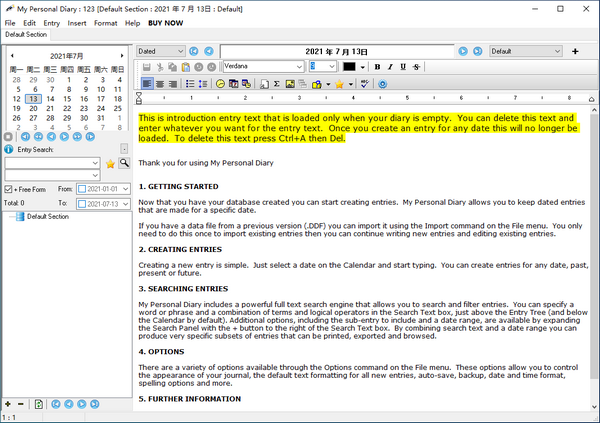This screenshot has width=600, height=423.
Task: Select Default Section in the entry tree
Action: pos(48,216)
